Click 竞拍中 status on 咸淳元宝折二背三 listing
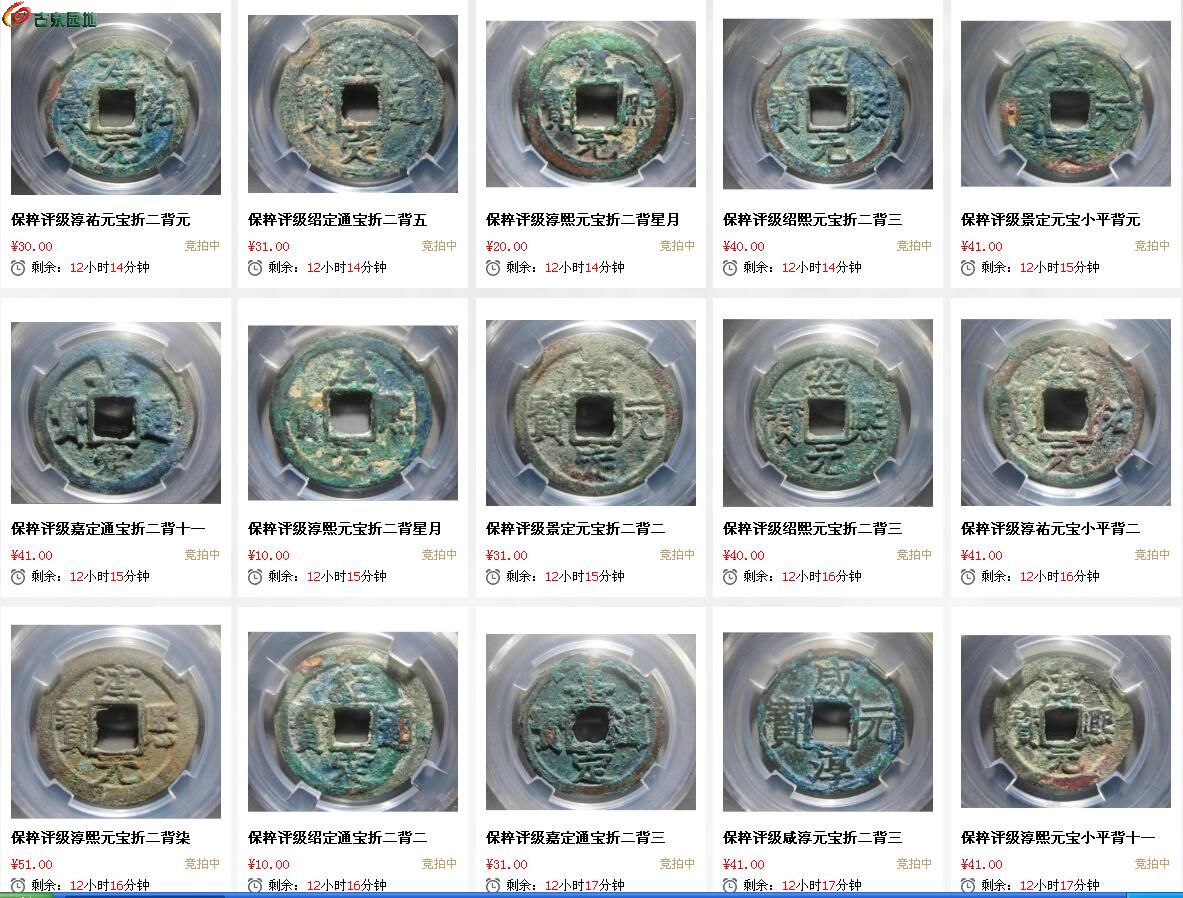The height and width of the screenshot is (898, 1183). [x=914, y=863]
